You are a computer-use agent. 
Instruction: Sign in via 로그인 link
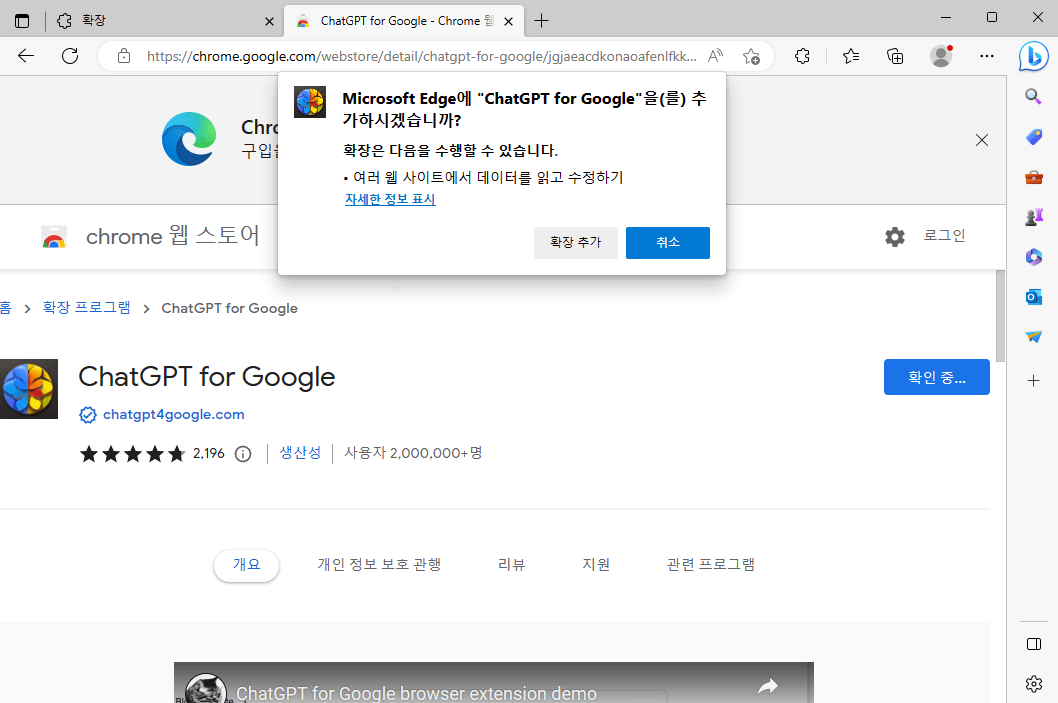pyautogui.click(x=945, y=235)
